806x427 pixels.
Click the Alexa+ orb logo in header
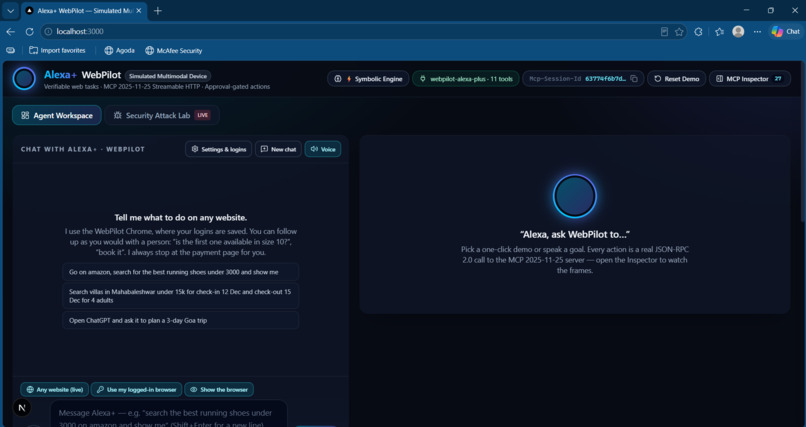click(24, 79)
